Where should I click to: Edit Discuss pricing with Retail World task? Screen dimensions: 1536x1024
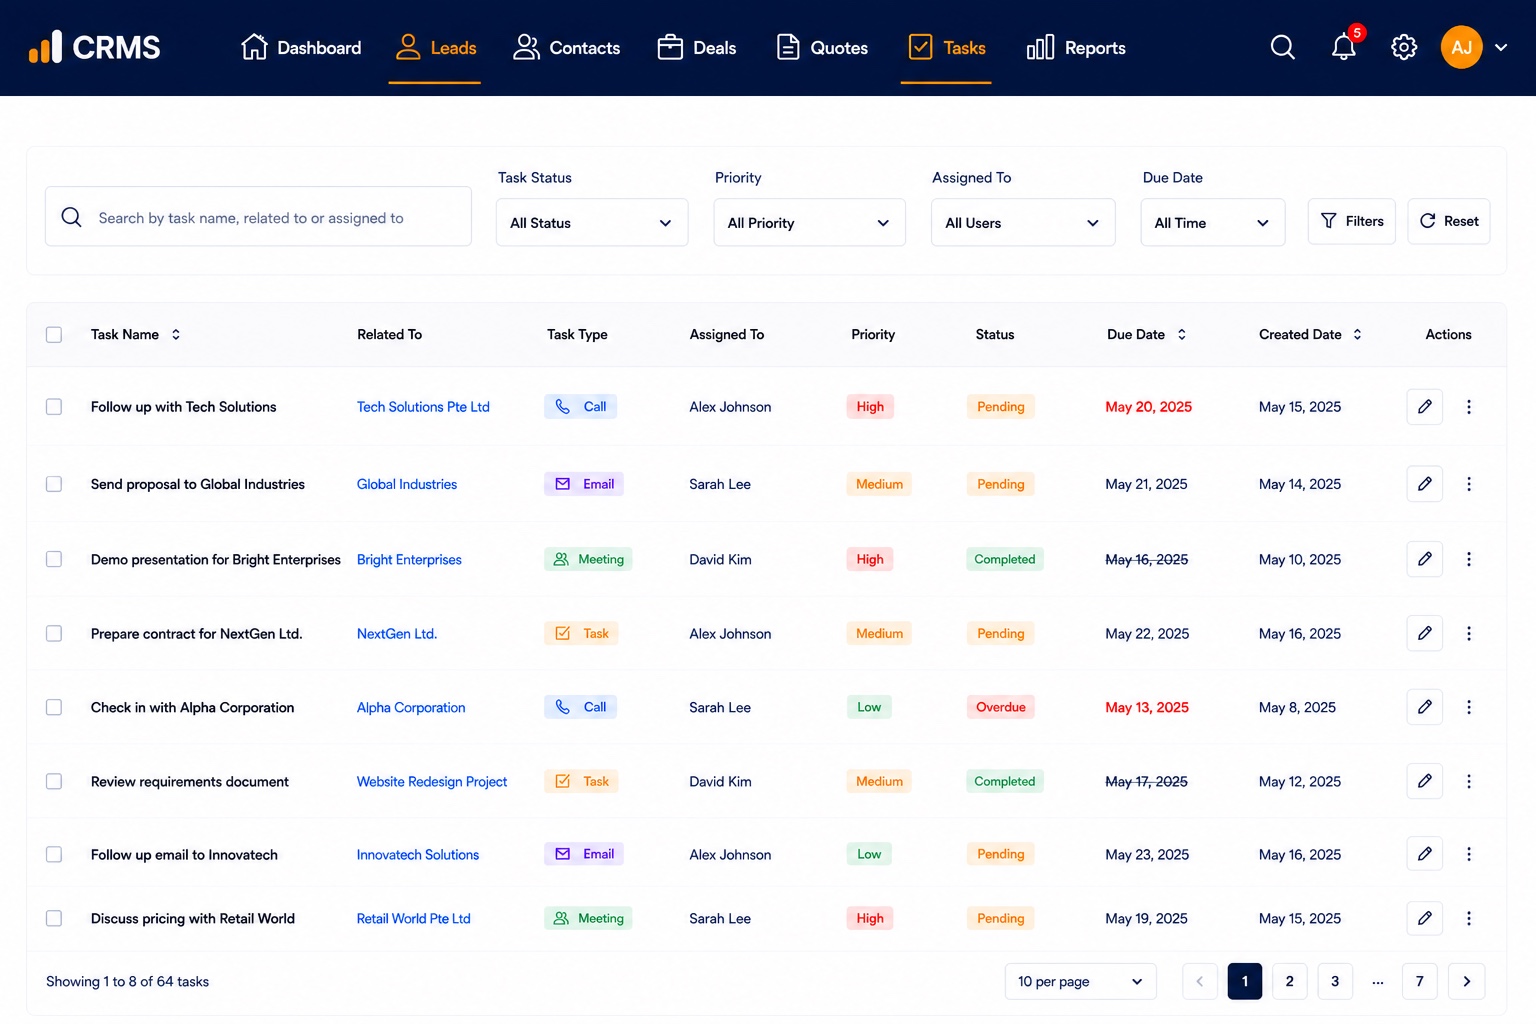1424,918
